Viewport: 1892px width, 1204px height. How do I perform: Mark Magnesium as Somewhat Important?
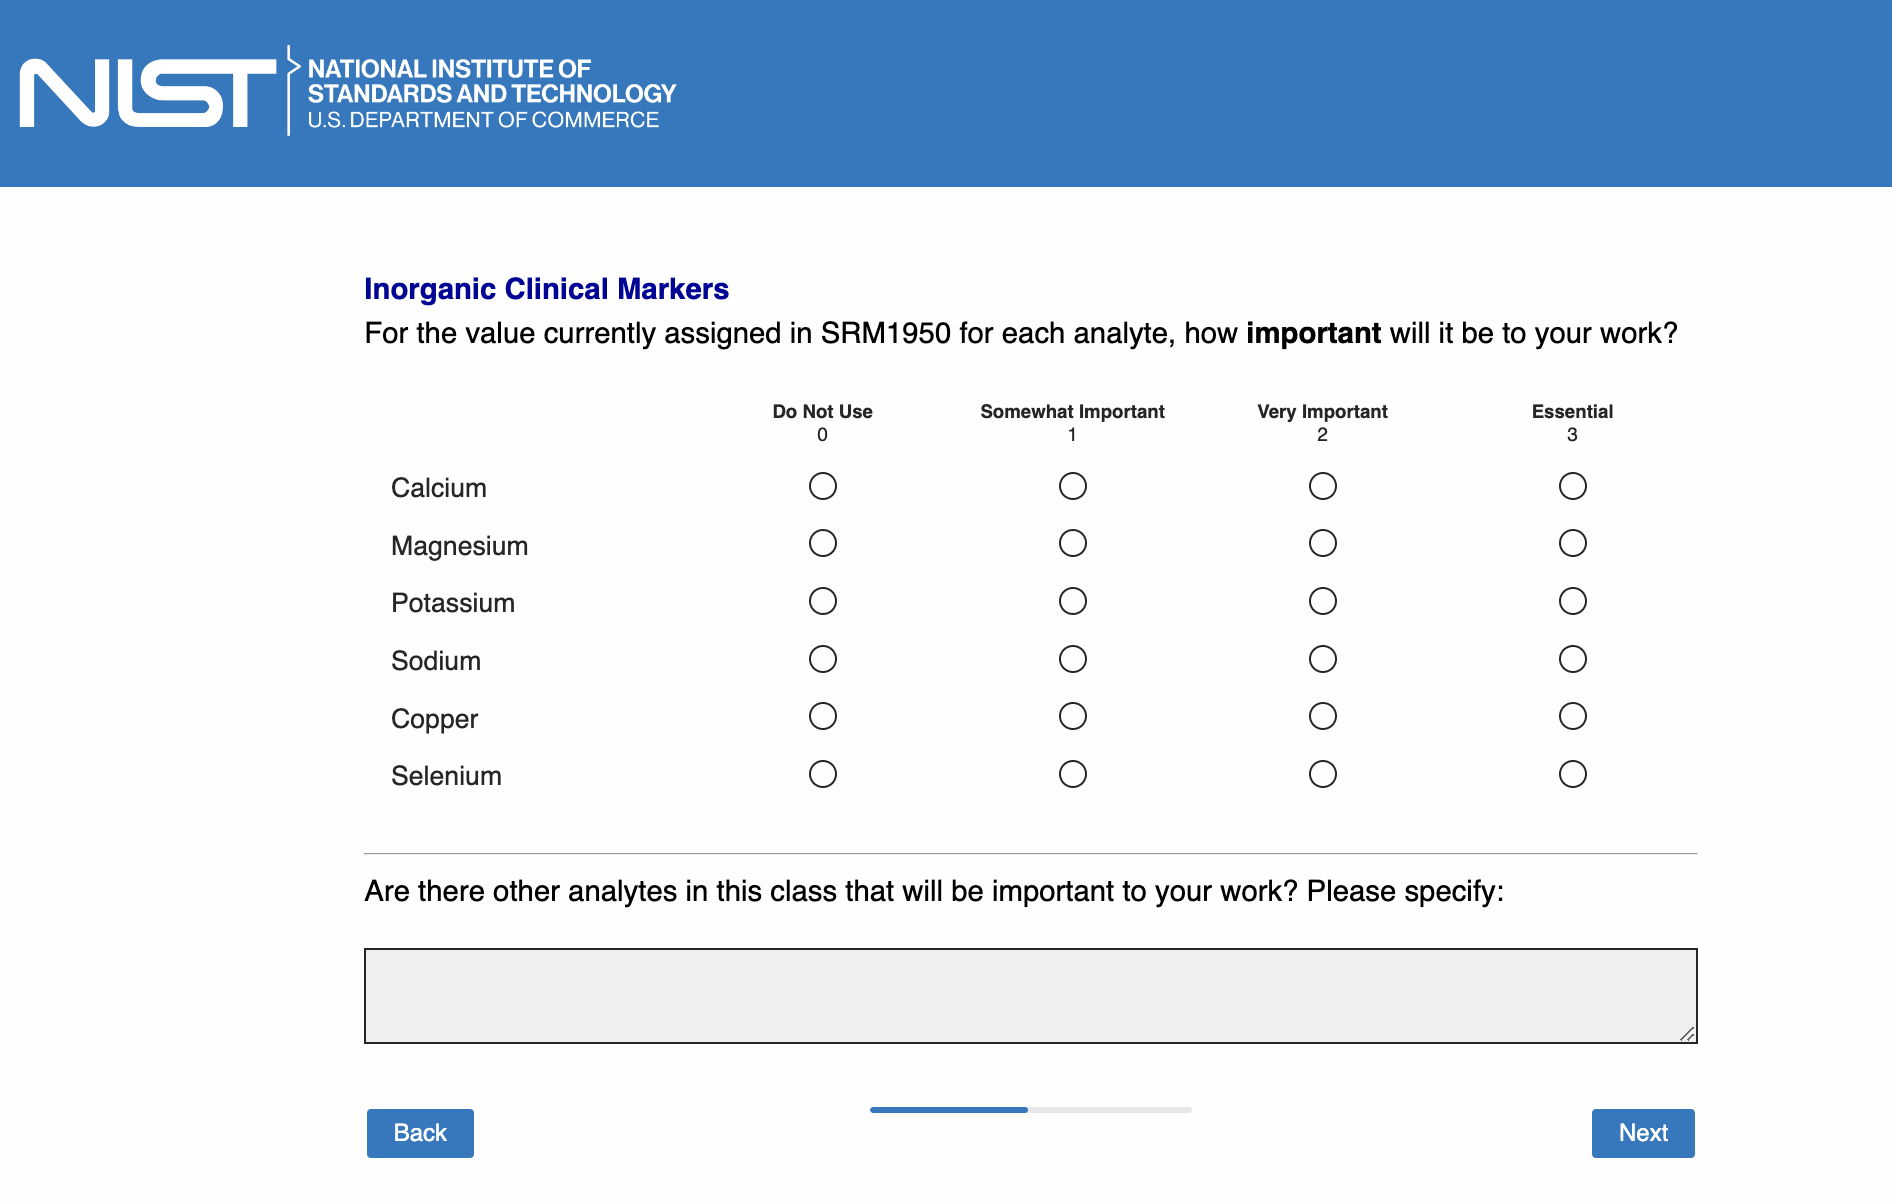(x=1072, y=543)
